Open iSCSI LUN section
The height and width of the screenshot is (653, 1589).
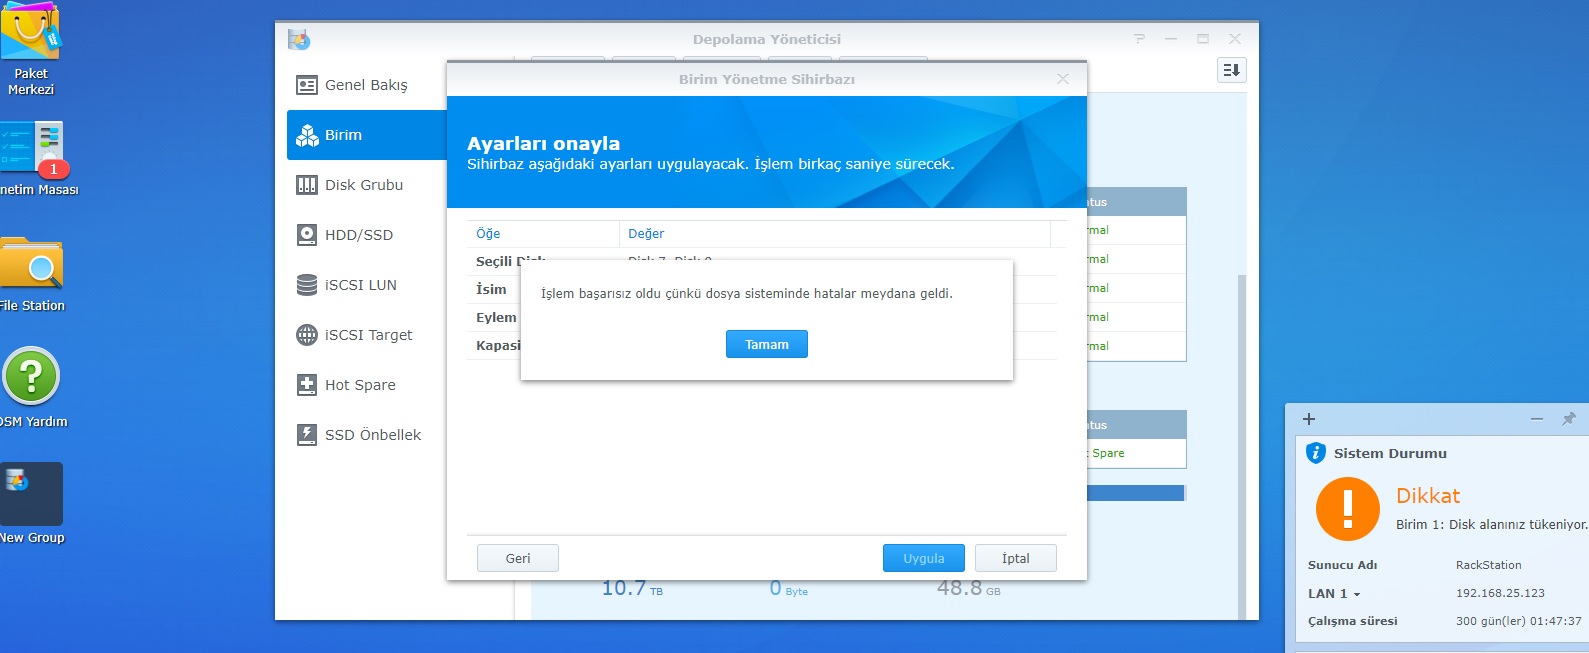[360, 285]
